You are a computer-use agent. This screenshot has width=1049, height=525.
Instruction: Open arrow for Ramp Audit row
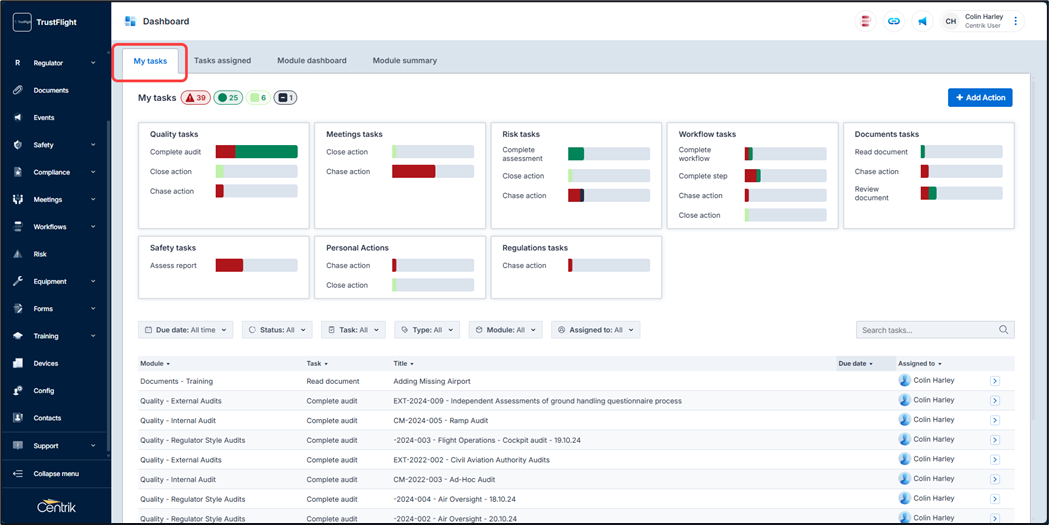click(995, 420)
